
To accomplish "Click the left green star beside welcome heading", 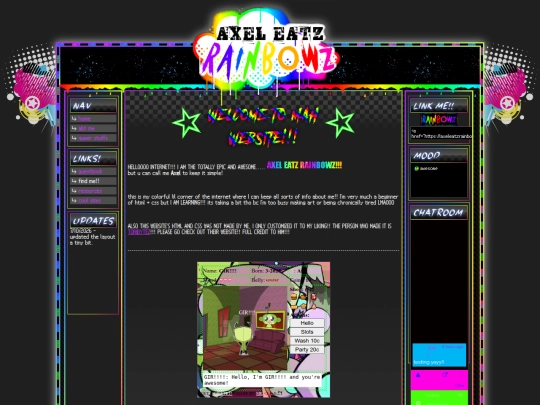I will pyautogui.click(x=187, y=123).
